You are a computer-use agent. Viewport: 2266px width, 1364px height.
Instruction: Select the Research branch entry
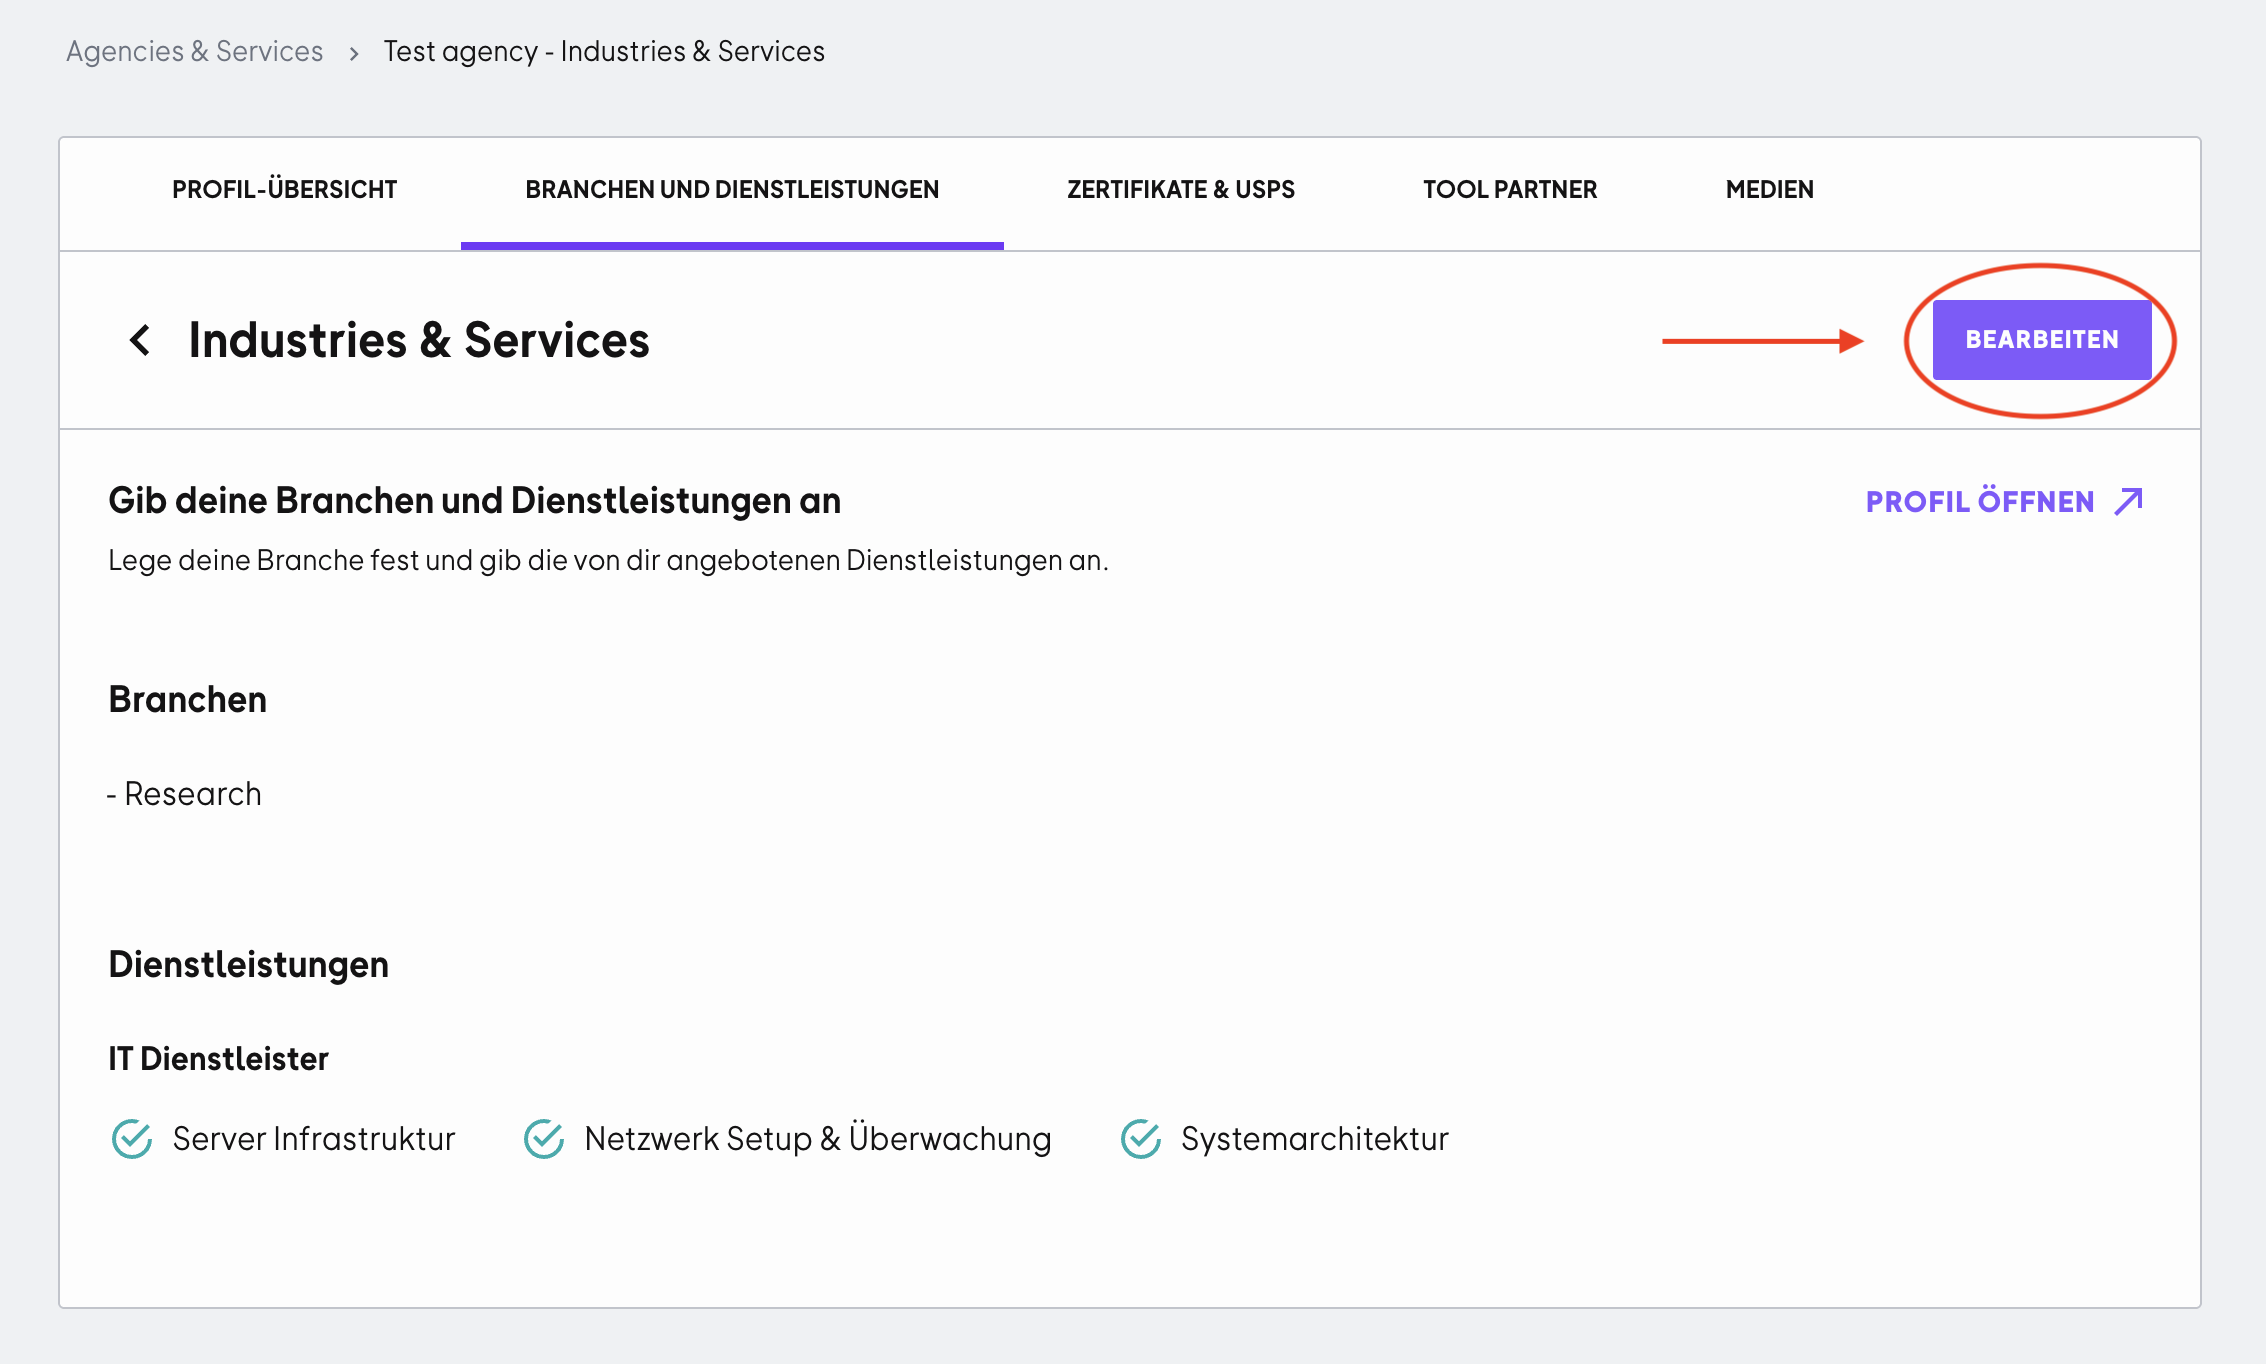pyautogui.click(x=185, y=794)
